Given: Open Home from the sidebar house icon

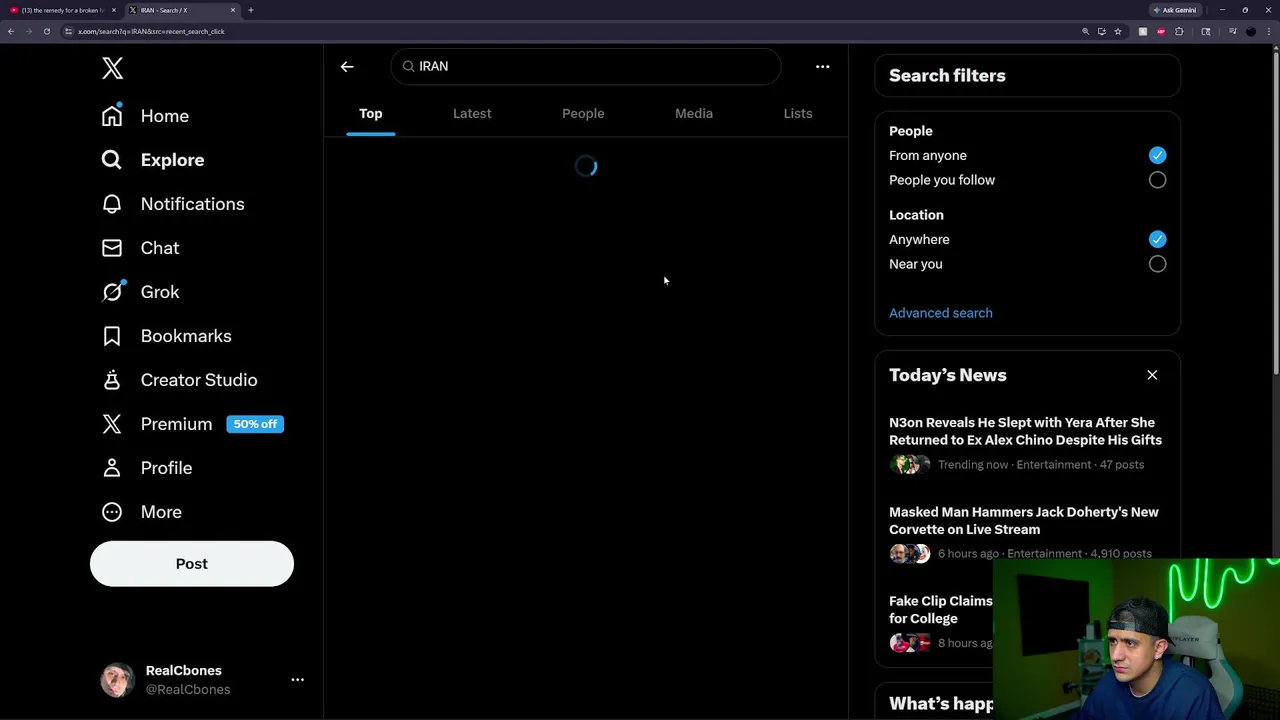Looking at the screenshot, I should coord(112,116).
